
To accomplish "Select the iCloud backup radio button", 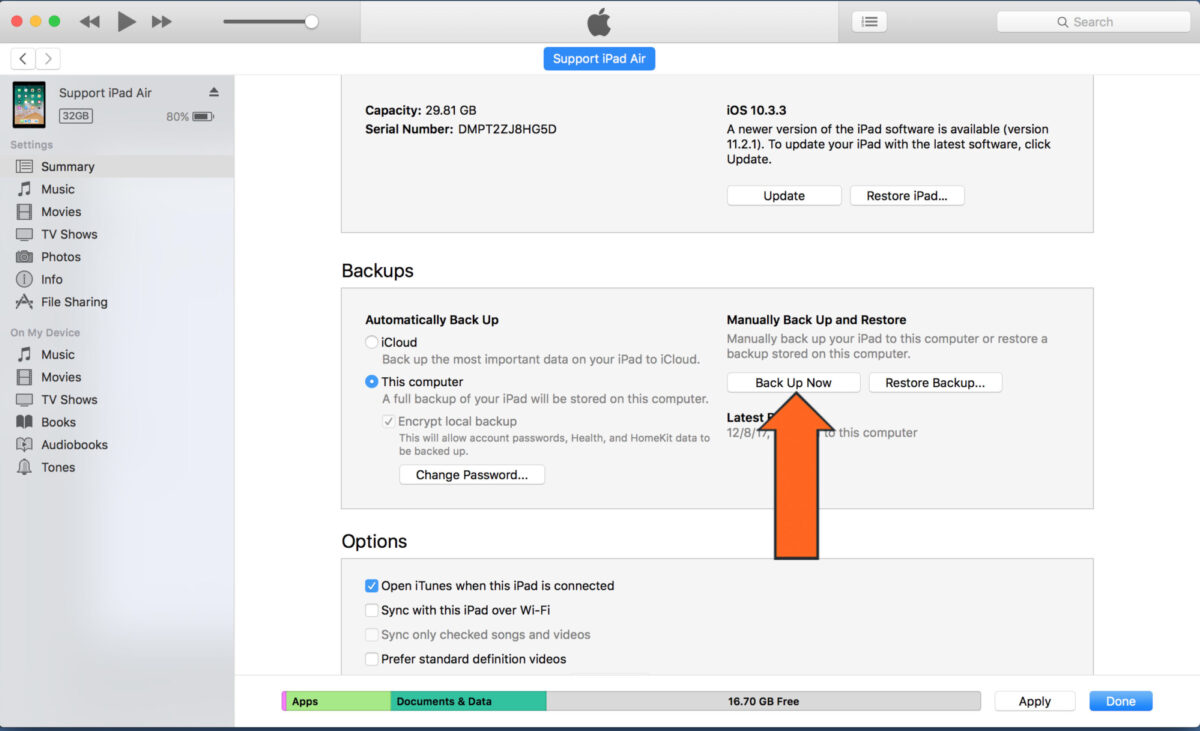I will (x=372, y=342).
